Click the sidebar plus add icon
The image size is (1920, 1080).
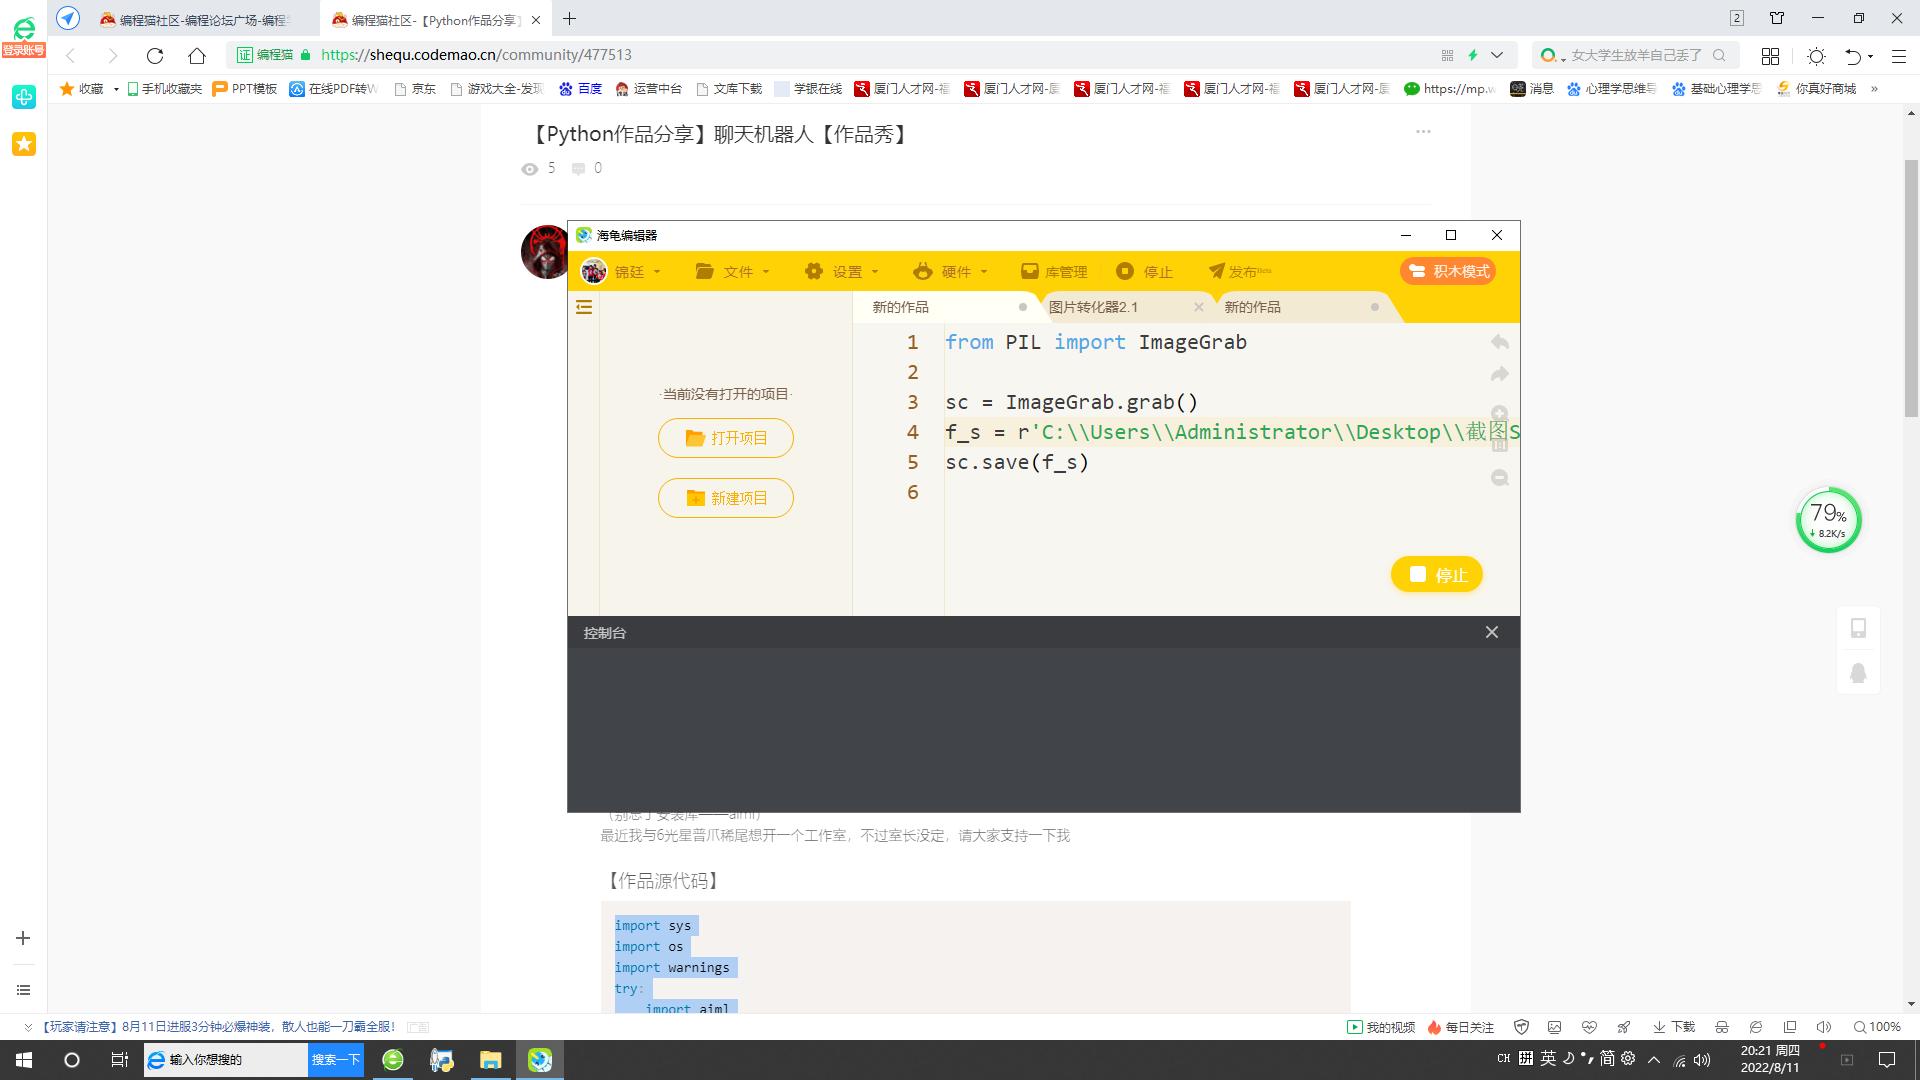point(23,938)
